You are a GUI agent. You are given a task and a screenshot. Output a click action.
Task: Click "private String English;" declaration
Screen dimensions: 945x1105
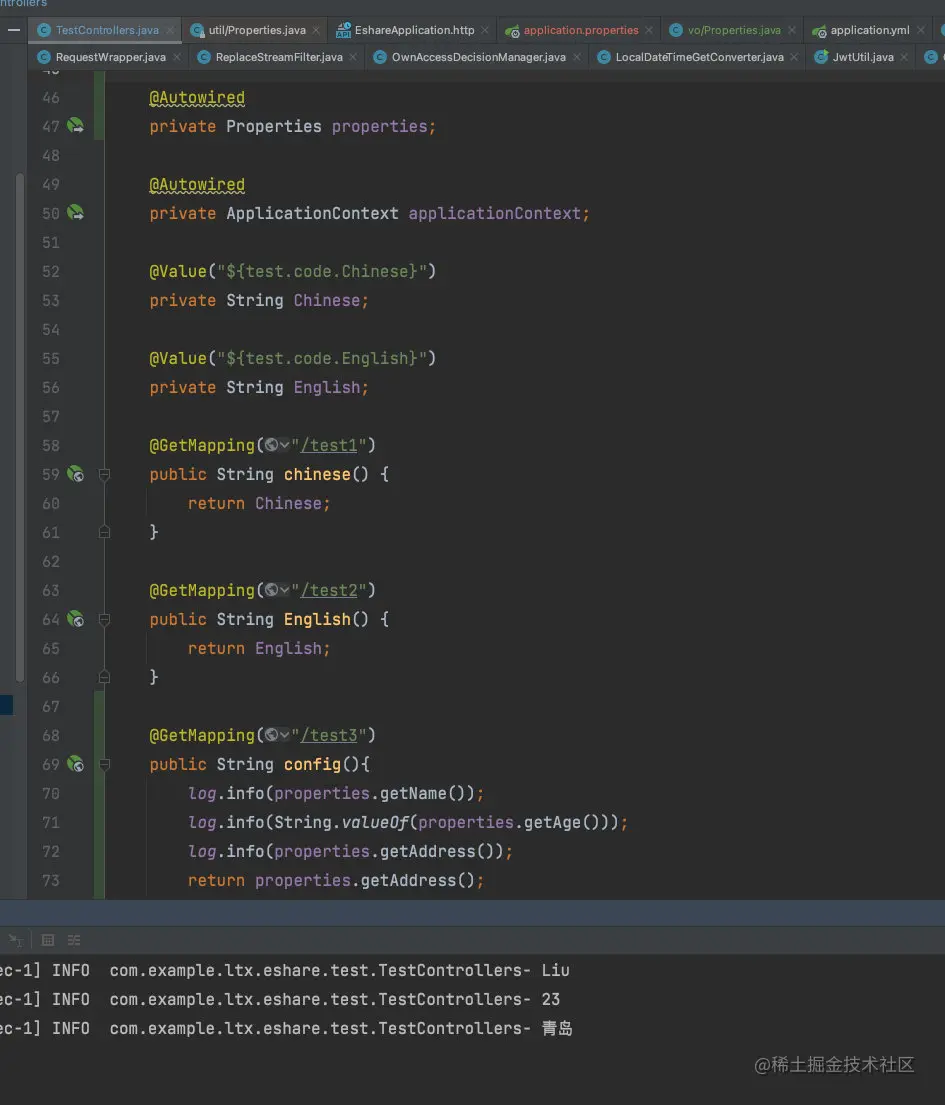(259, 388)
